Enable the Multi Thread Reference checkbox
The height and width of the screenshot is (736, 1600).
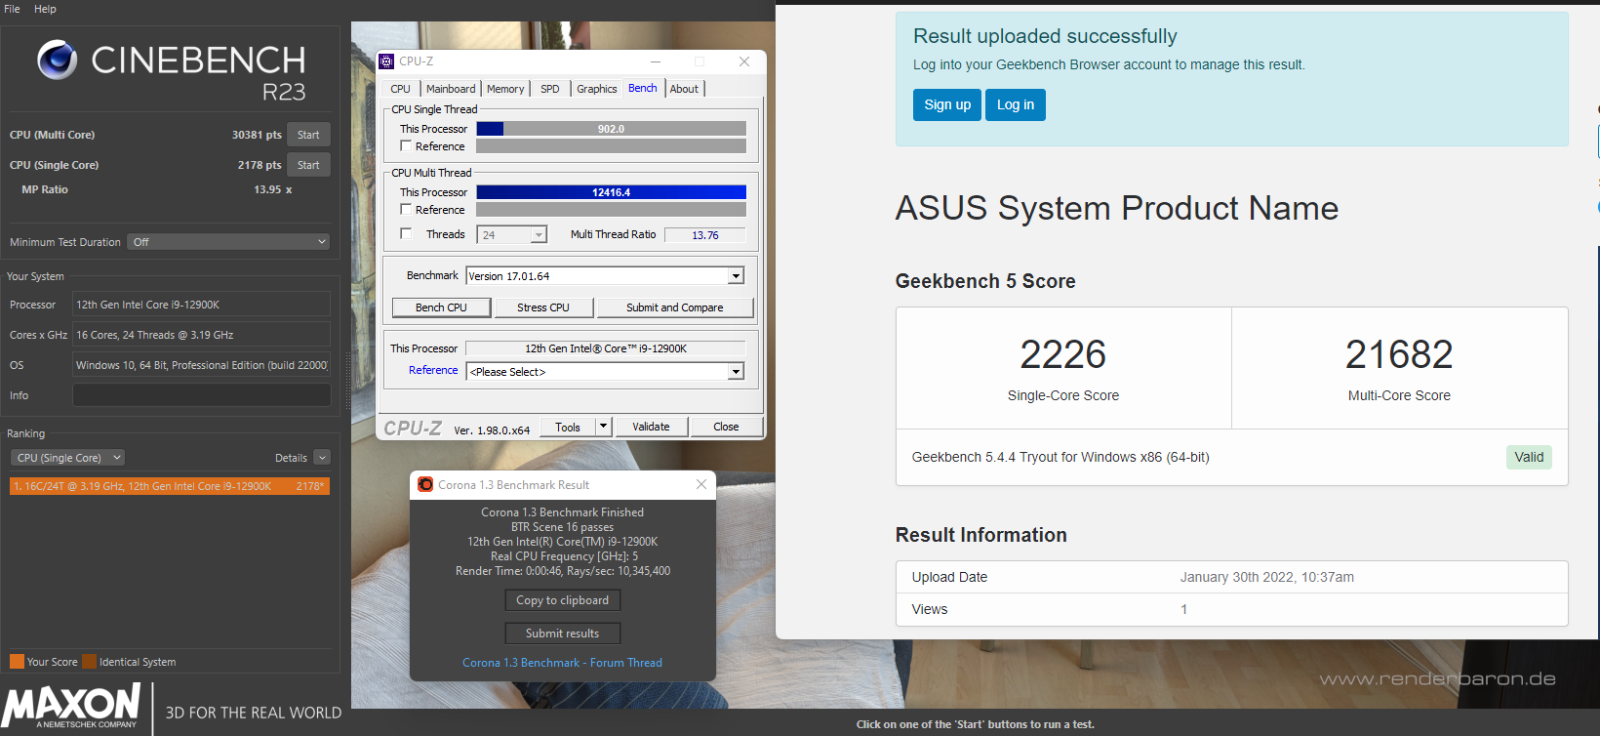406,209
